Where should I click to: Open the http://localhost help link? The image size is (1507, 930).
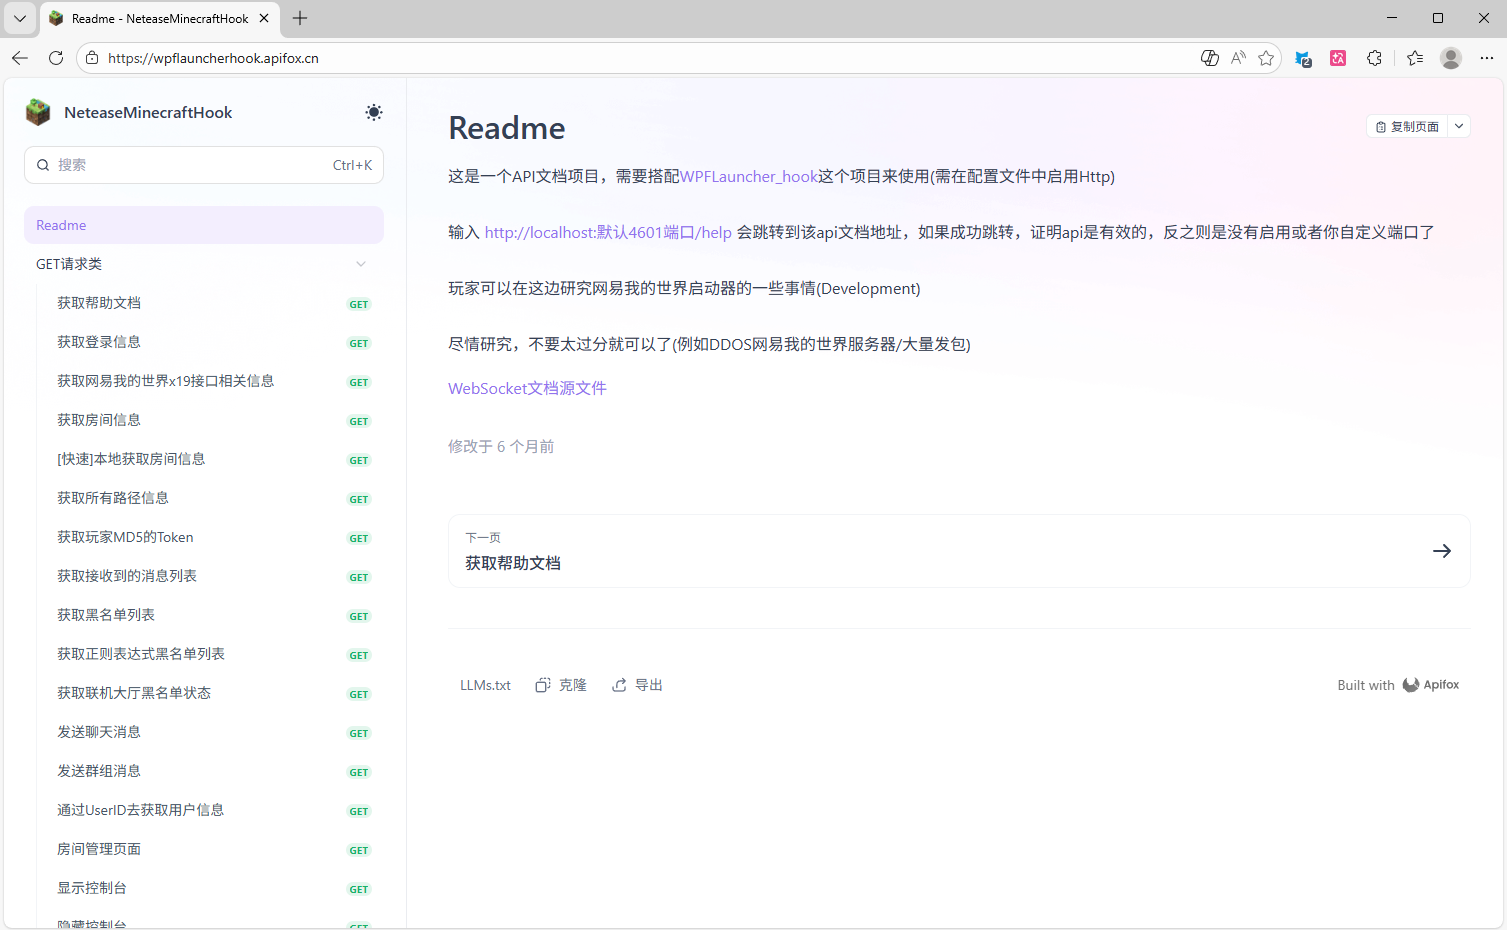click(608, 233)
